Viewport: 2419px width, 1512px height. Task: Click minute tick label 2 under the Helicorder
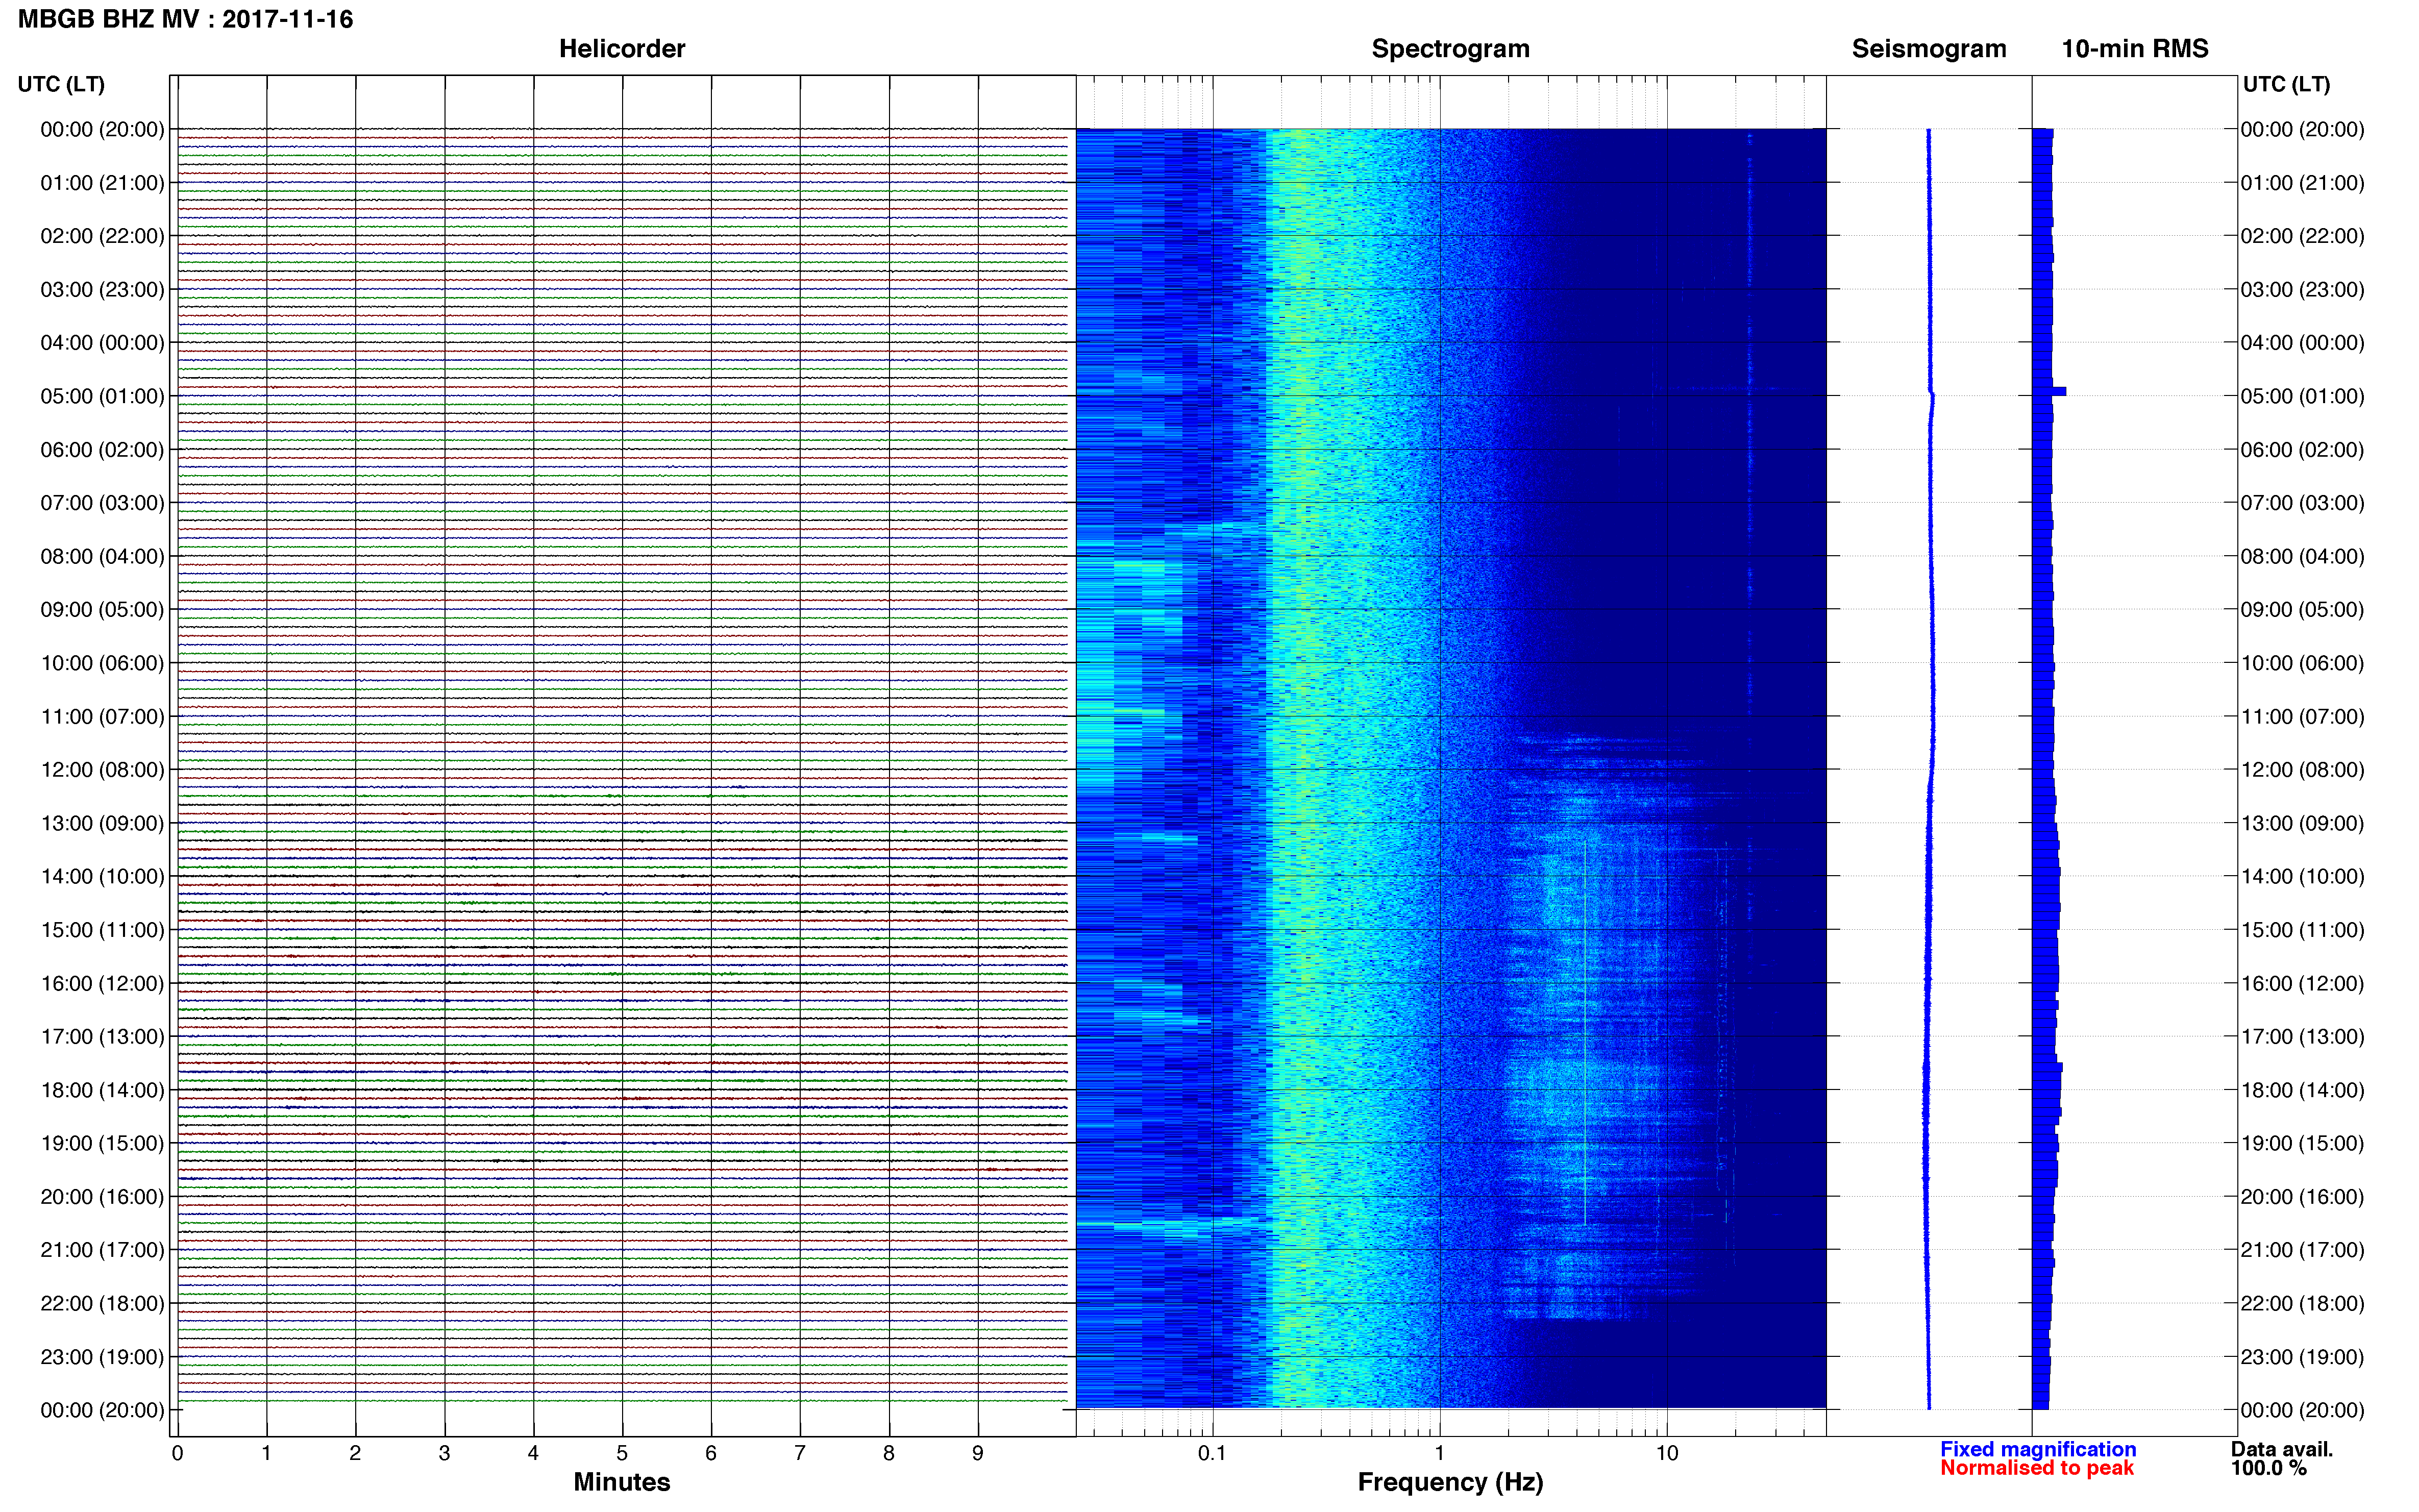tap(355, 1453)
